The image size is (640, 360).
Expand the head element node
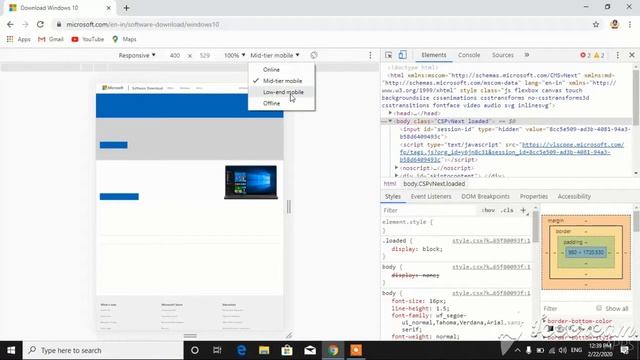tap(390, 113)
